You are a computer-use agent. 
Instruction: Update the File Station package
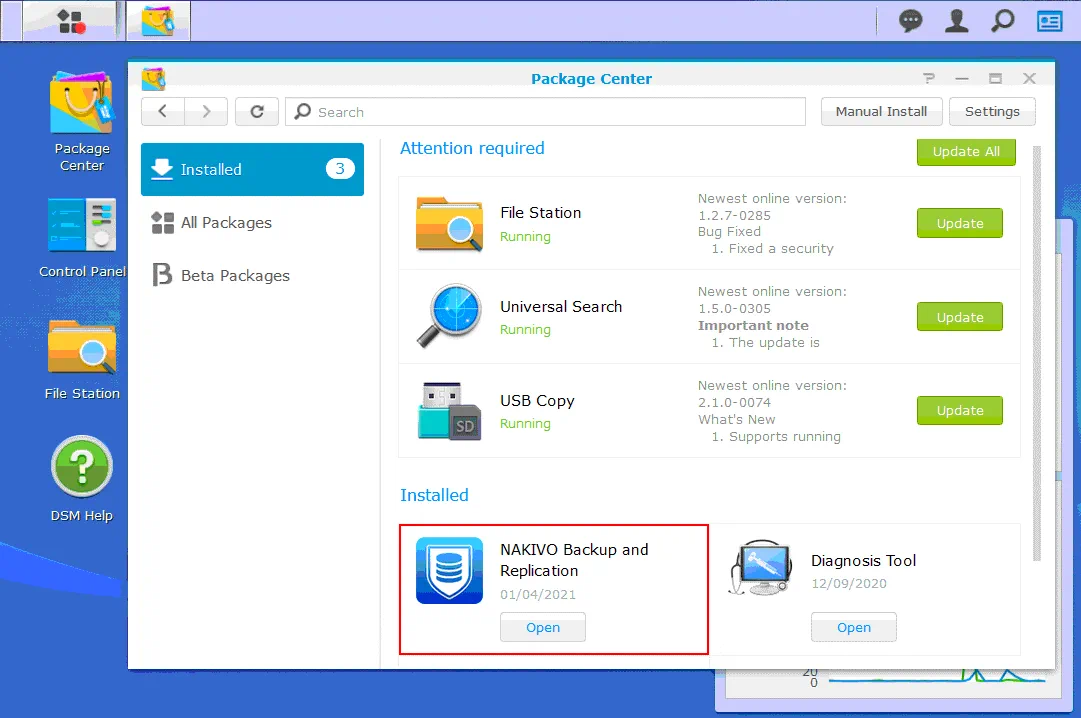959,224
